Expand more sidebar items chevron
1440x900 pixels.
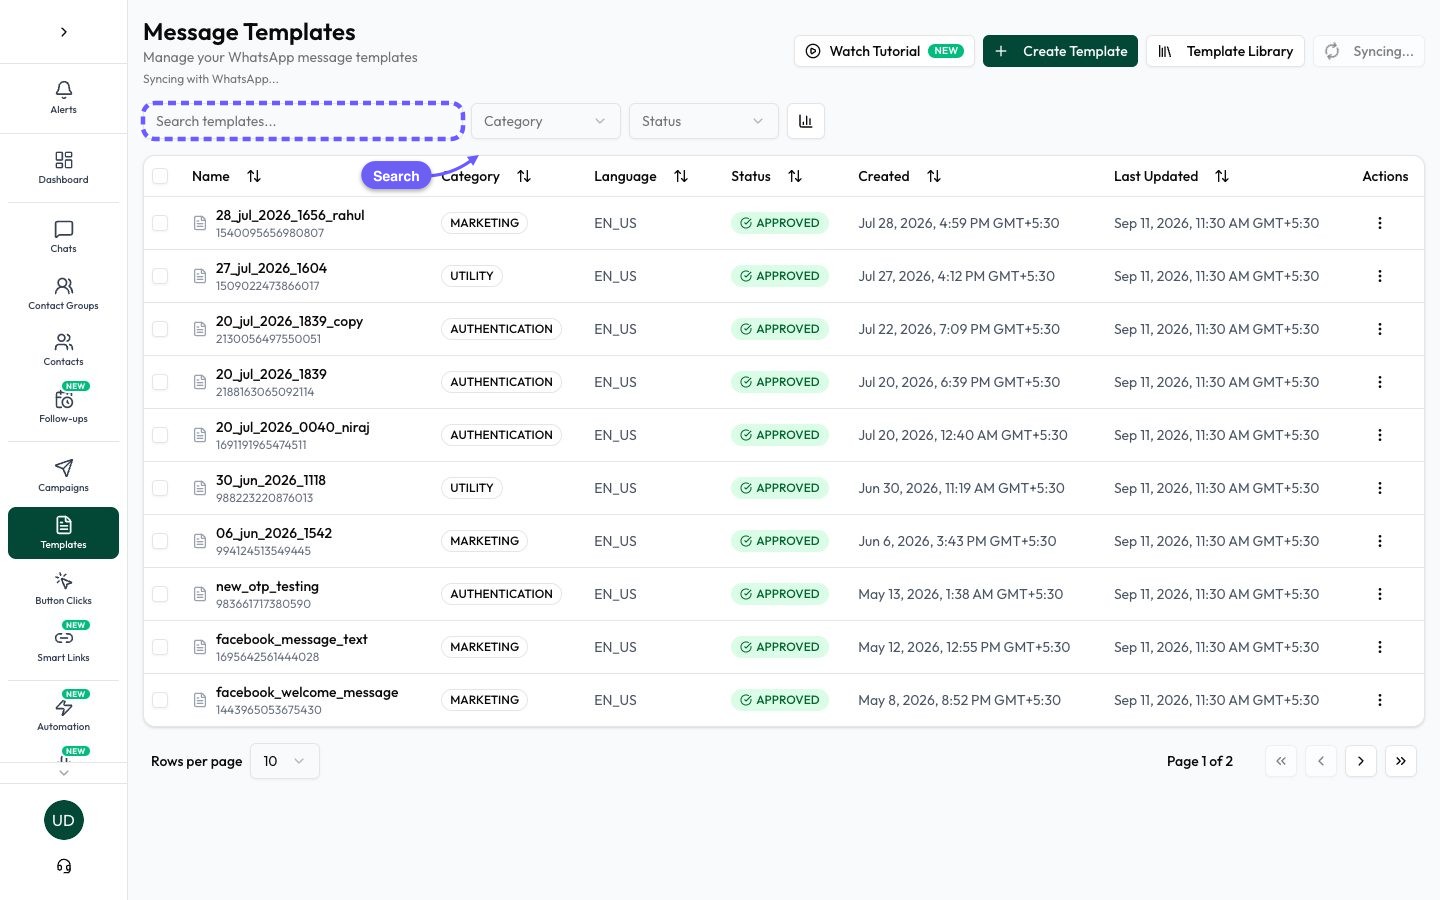[x=64, y=772]
